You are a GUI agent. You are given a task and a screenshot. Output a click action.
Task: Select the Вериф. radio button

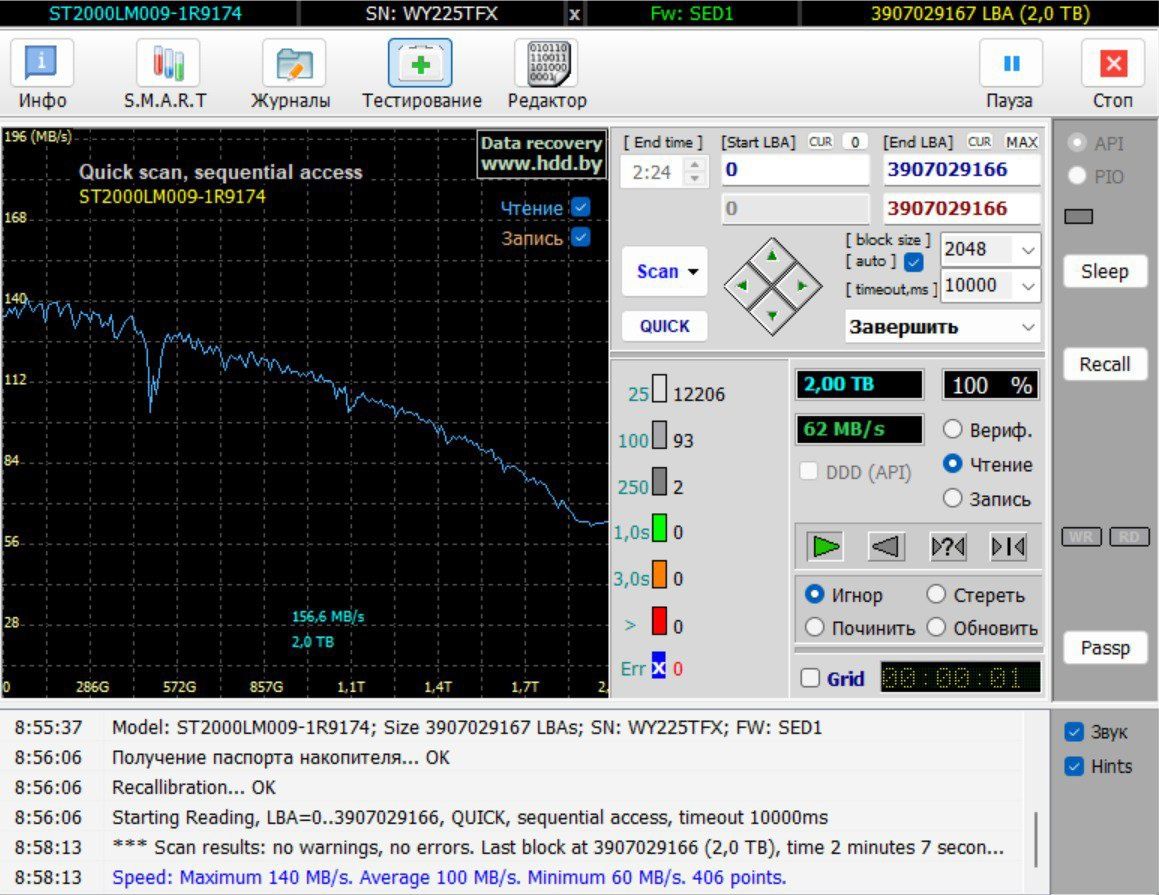[x=953, y=429]
